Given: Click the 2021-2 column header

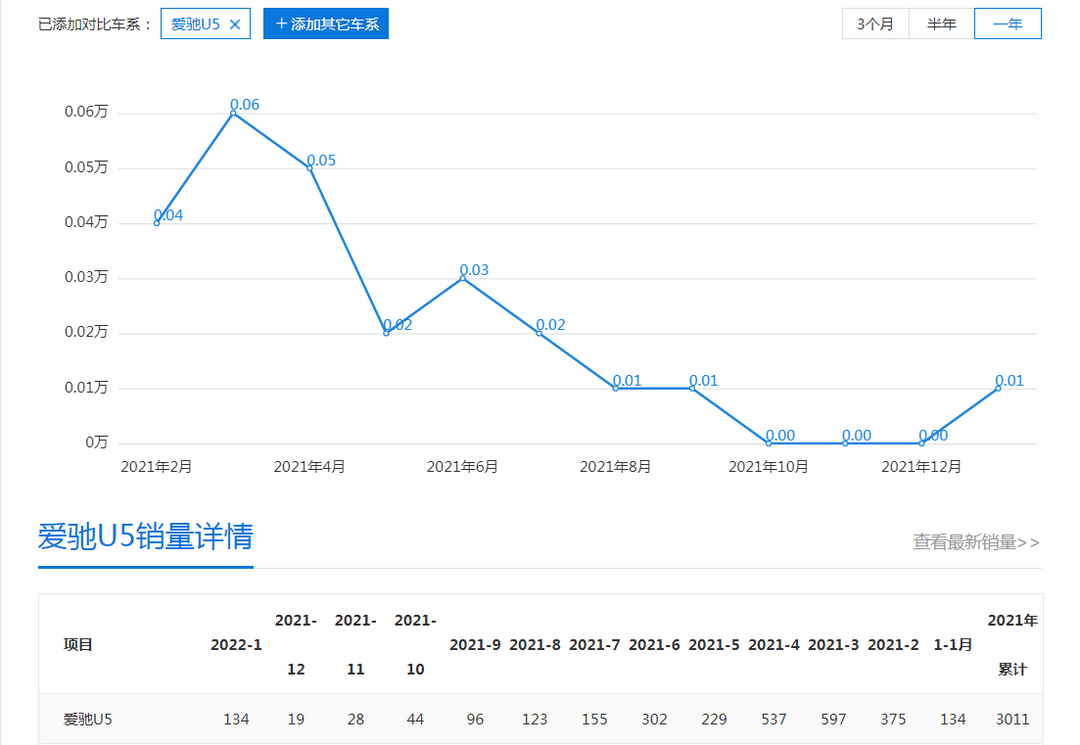Looking at the screenshot, I should (x=893, y=644).
